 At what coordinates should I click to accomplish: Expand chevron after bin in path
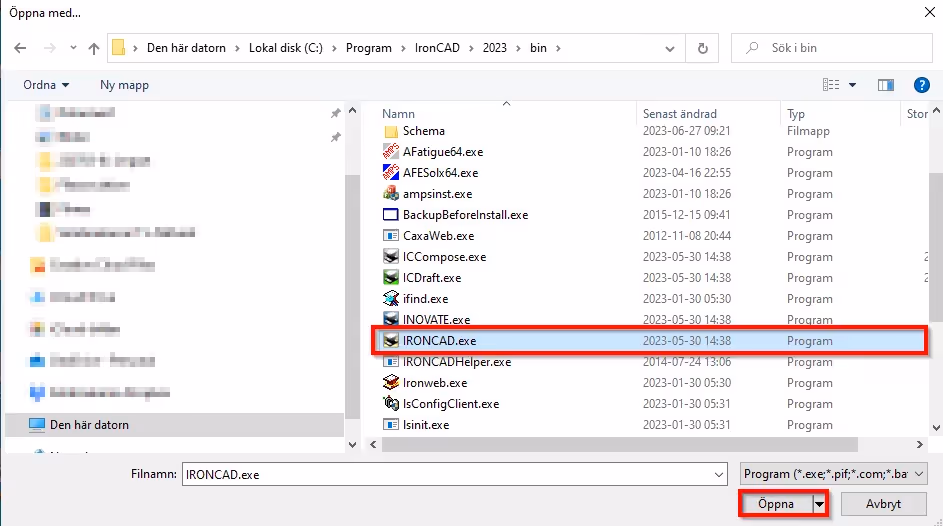point(558,48)
